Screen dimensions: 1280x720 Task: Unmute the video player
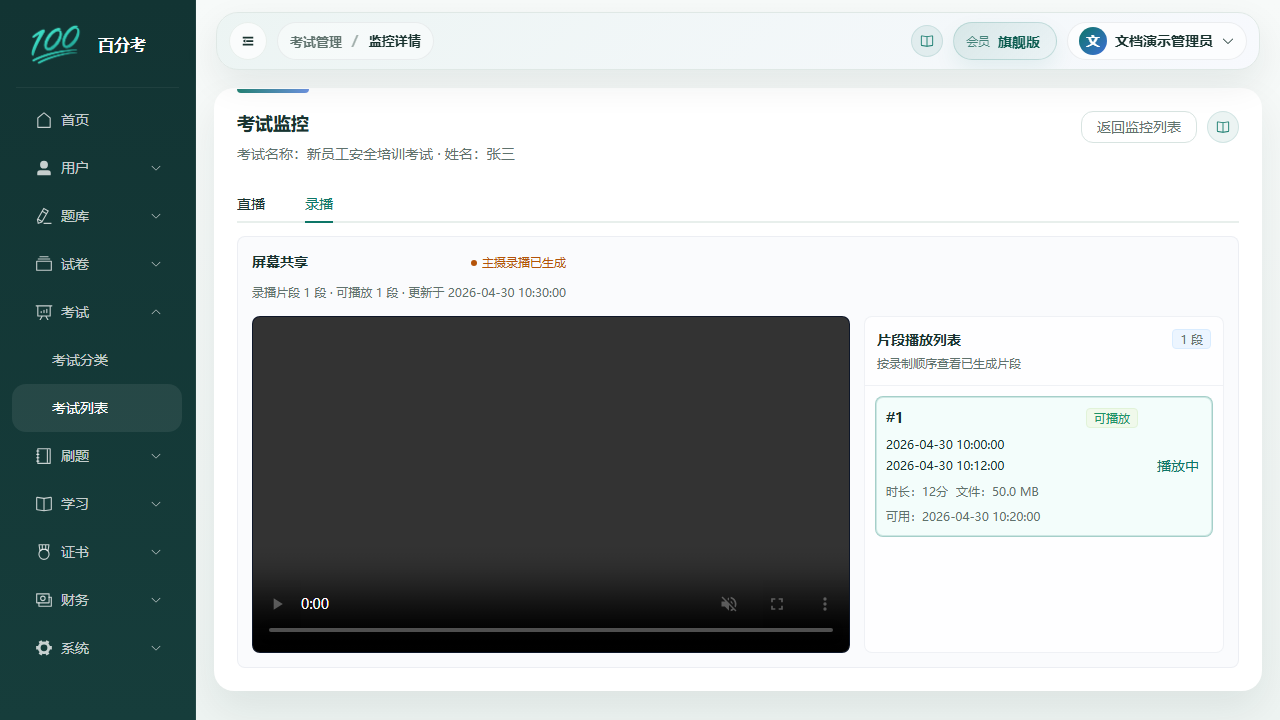[729, 604]
